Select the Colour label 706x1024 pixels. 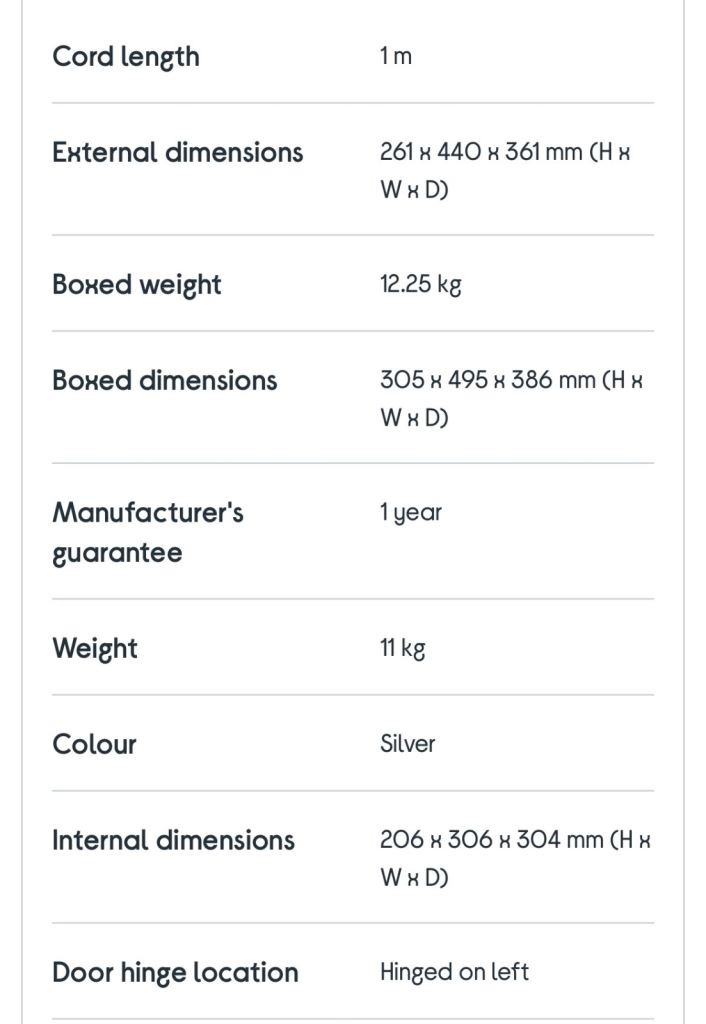tap(94, 744)
